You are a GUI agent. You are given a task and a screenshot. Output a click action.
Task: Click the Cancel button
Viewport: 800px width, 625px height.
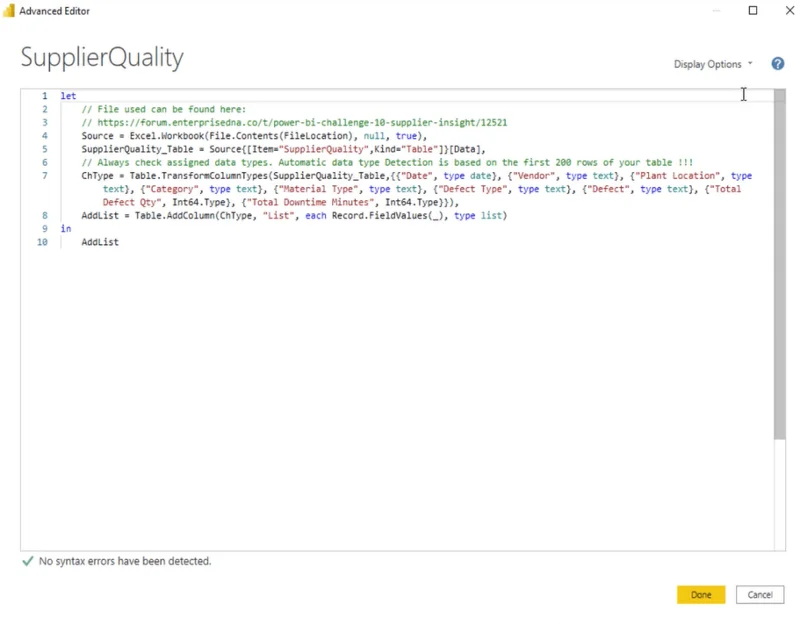click(760, 594)
